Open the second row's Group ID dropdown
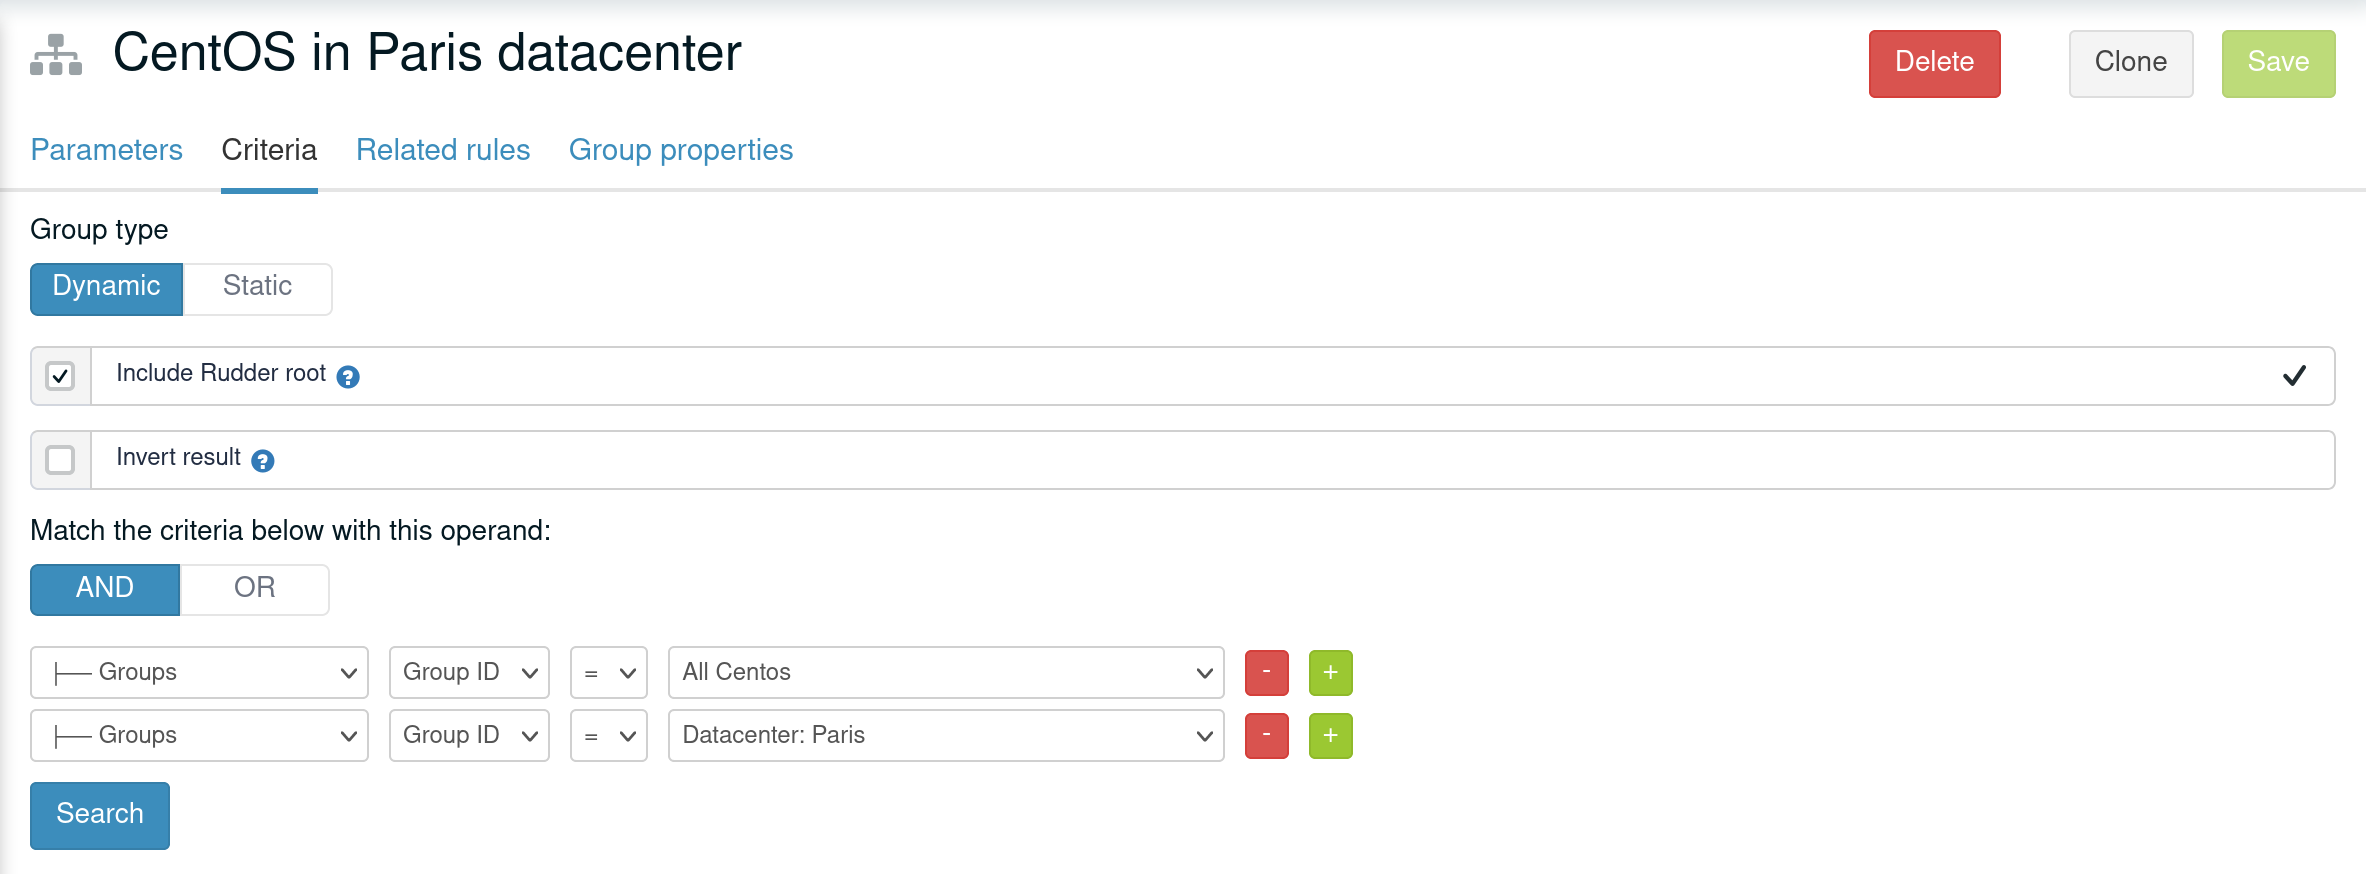This screenshot has width=2366, height=874. pyautogui.click(x=469, y=735)
